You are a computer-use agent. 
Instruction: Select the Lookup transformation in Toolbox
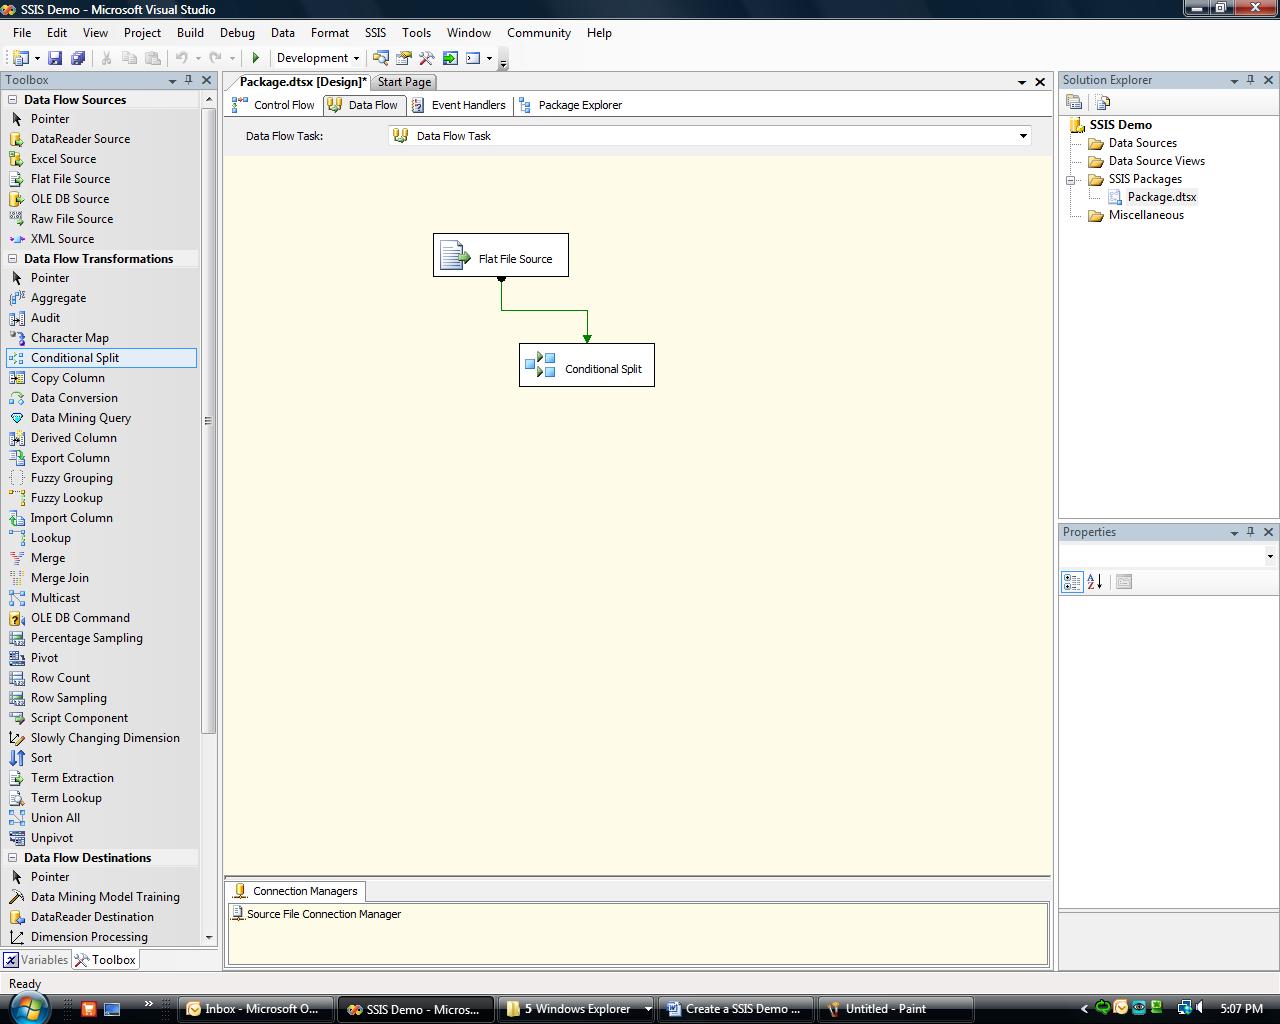pos(50,538)
